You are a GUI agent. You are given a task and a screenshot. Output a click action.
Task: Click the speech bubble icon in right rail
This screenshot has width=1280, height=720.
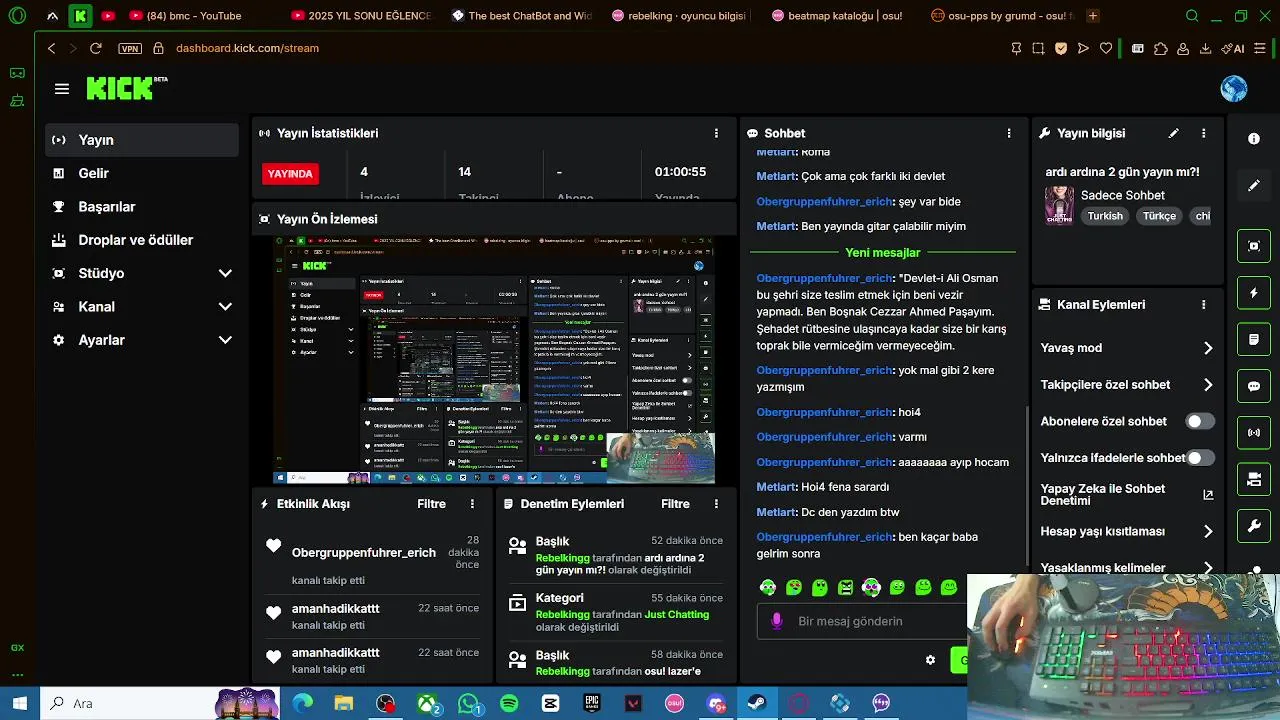coord(1254,386)
